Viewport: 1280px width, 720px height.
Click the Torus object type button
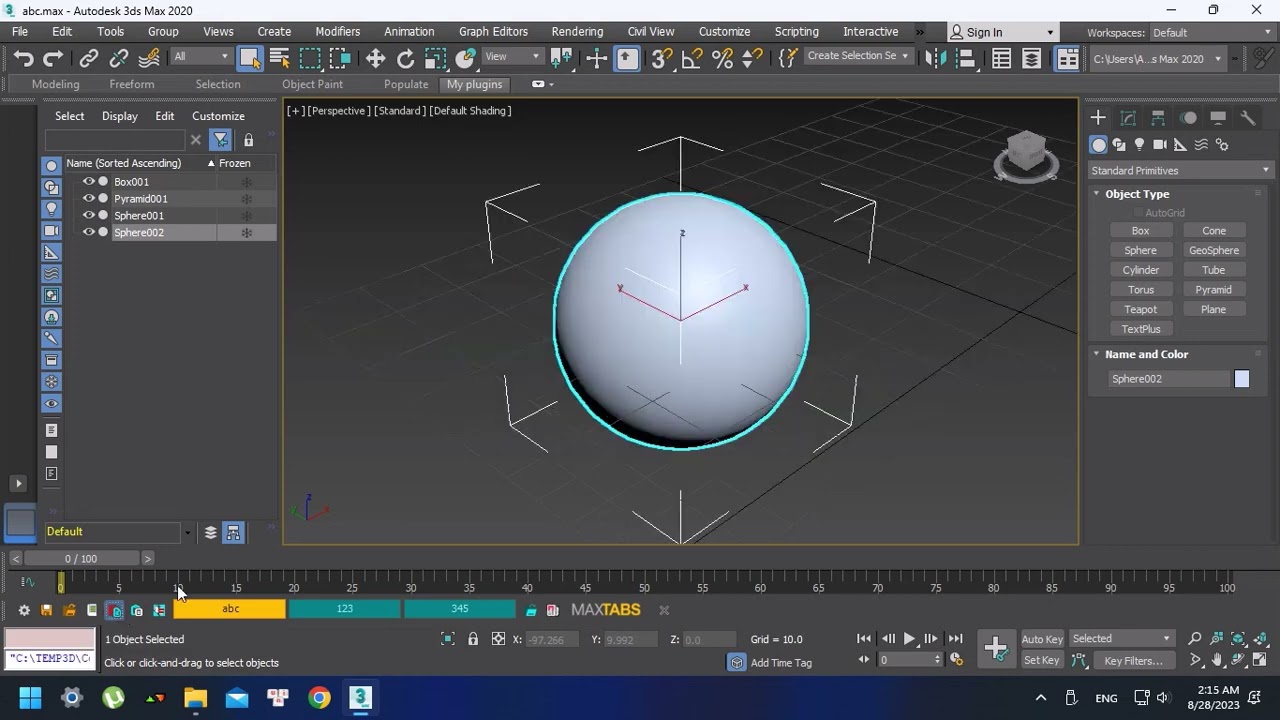pyautogui.click(x=1140, y=290)
